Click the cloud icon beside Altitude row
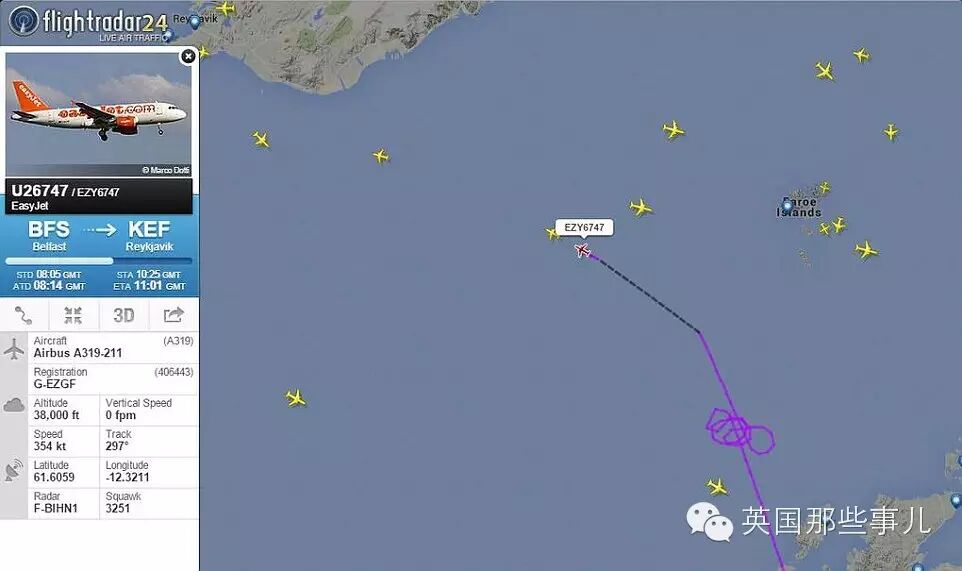Viewport: 962px width, 571px height. tap(13, 405)
